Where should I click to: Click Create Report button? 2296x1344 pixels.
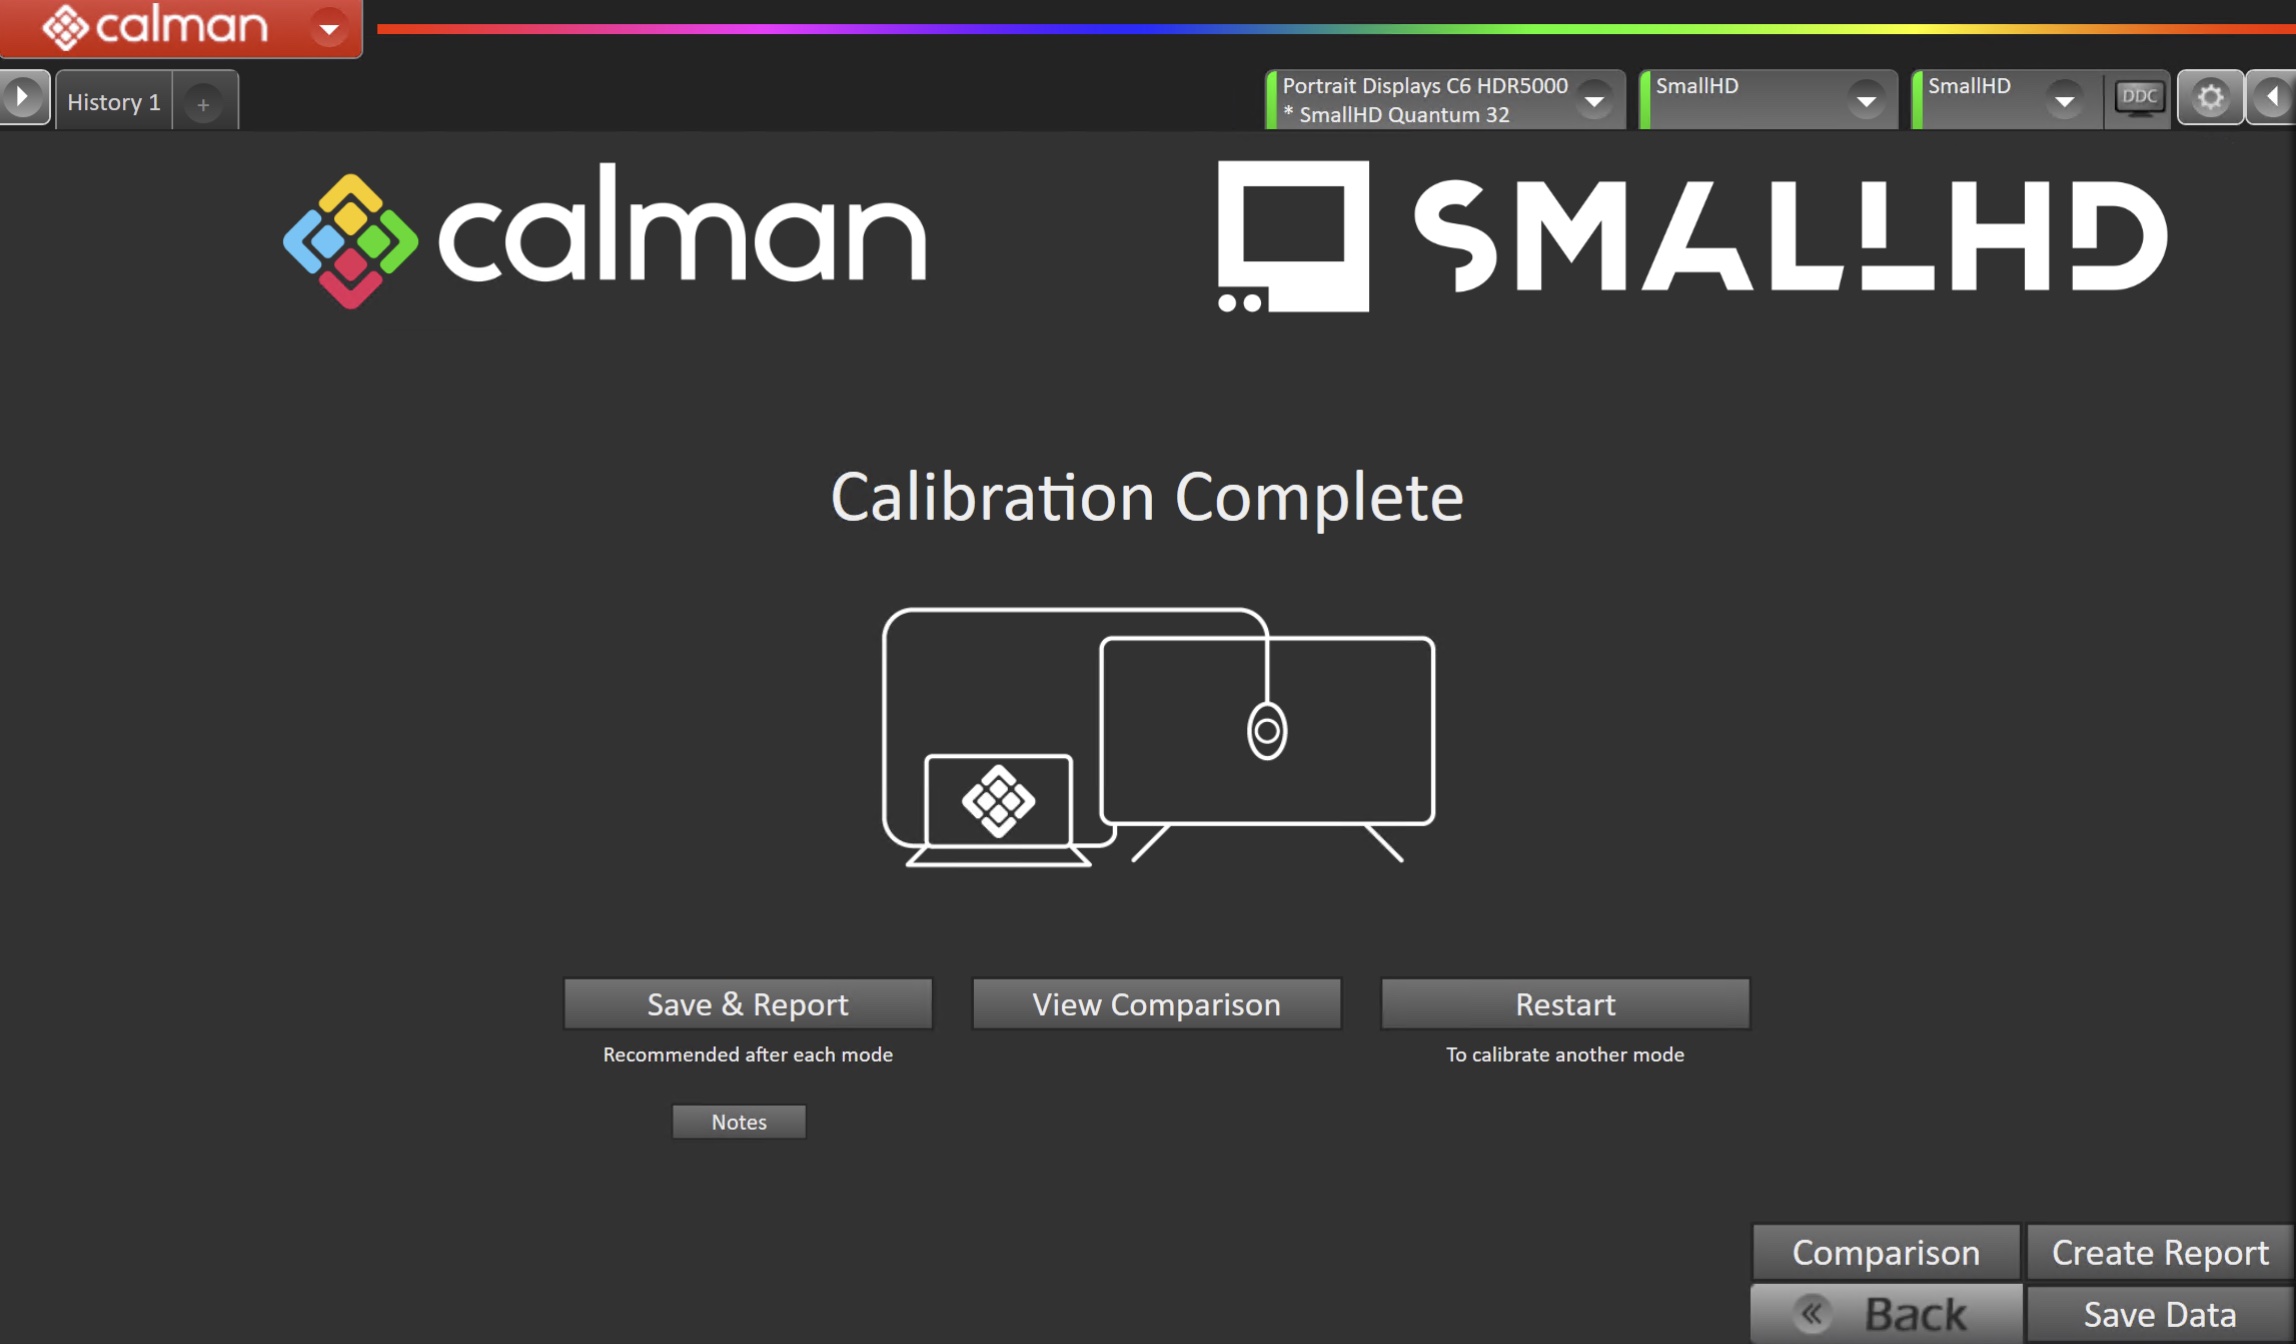(2159, 1252)
